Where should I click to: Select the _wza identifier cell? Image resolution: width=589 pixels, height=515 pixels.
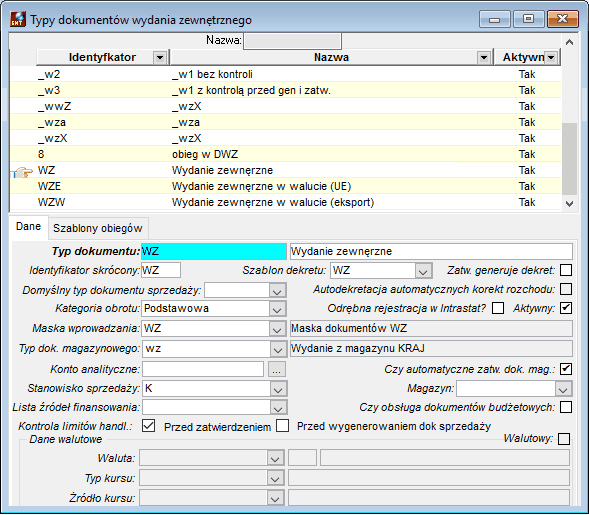pos(52,122)
